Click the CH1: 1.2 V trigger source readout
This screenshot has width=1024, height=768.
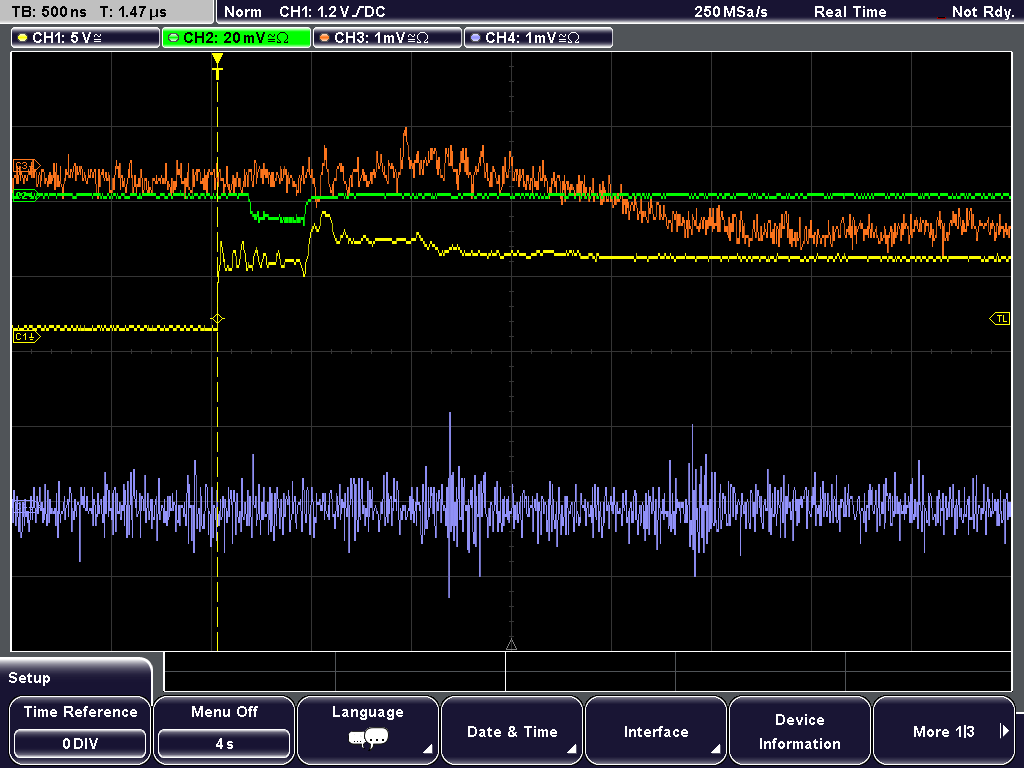click(332, 12)
